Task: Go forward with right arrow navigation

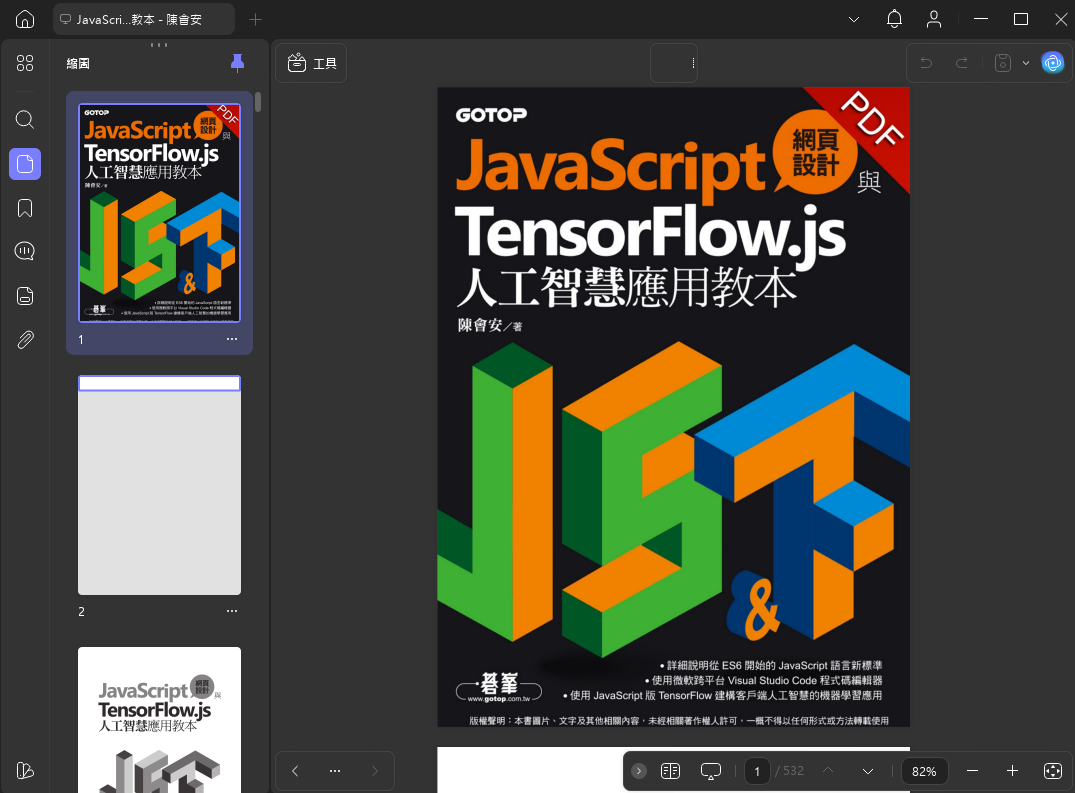Action: tap(374, 771)
